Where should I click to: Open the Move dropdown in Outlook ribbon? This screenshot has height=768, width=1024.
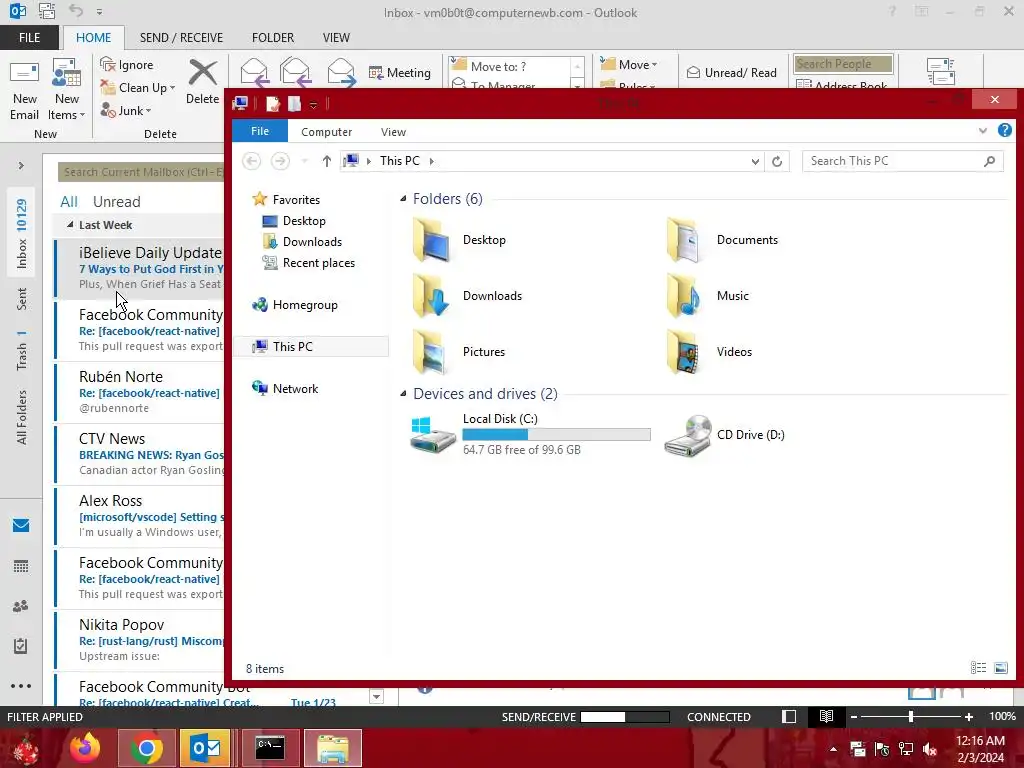[628, 64]
